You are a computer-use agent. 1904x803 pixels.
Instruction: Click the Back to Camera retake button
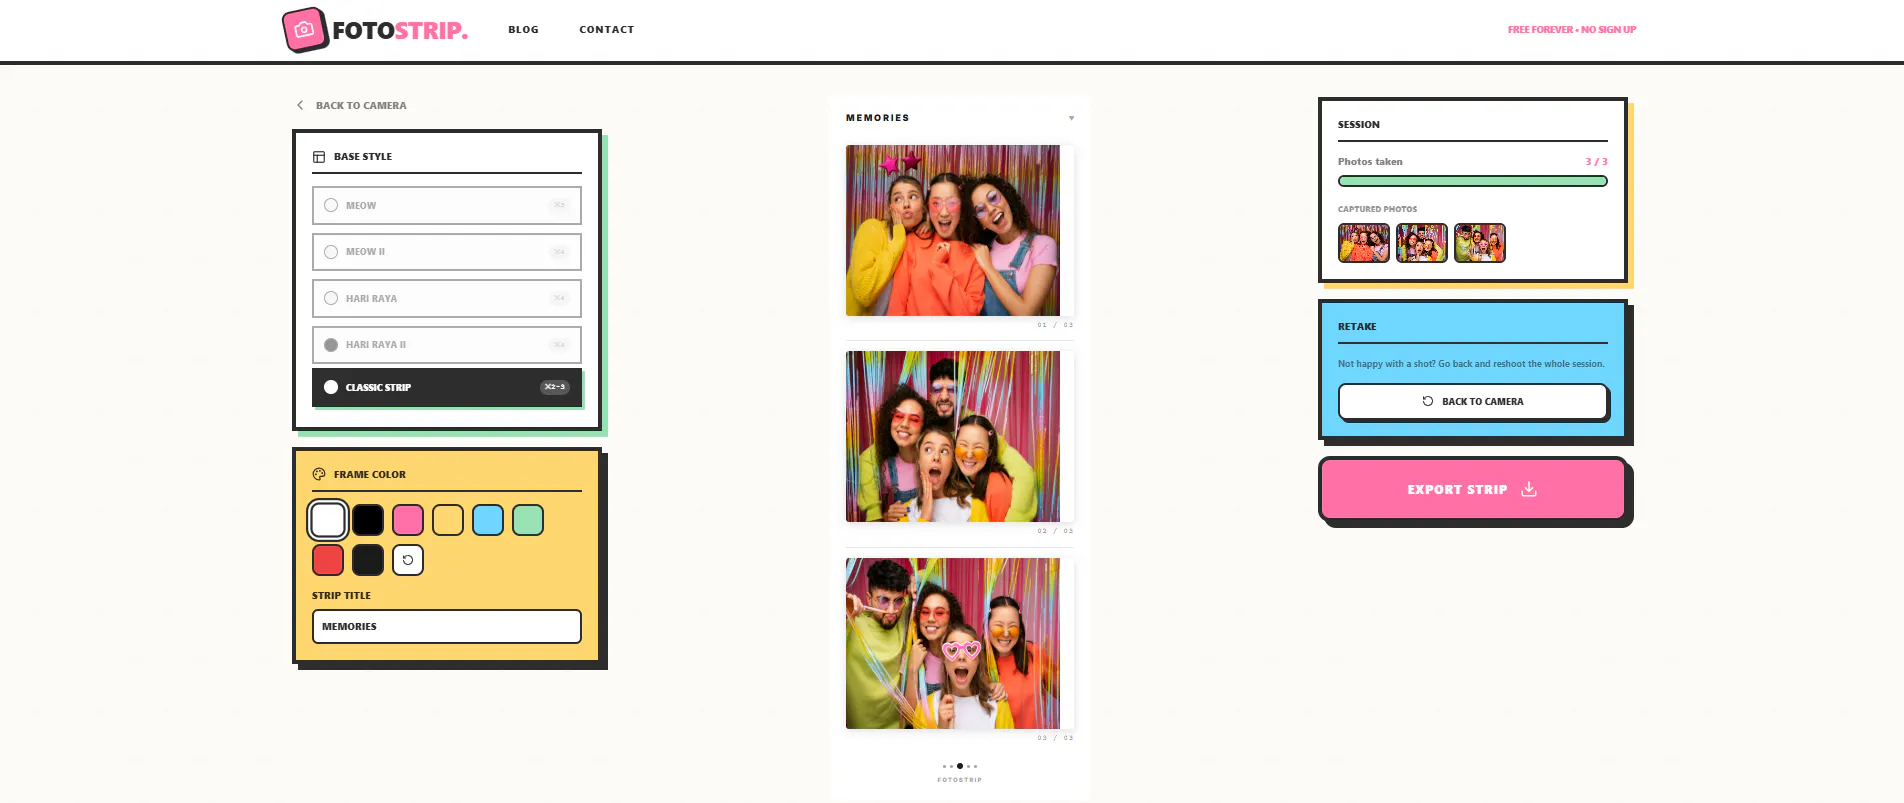(1472, 401)
